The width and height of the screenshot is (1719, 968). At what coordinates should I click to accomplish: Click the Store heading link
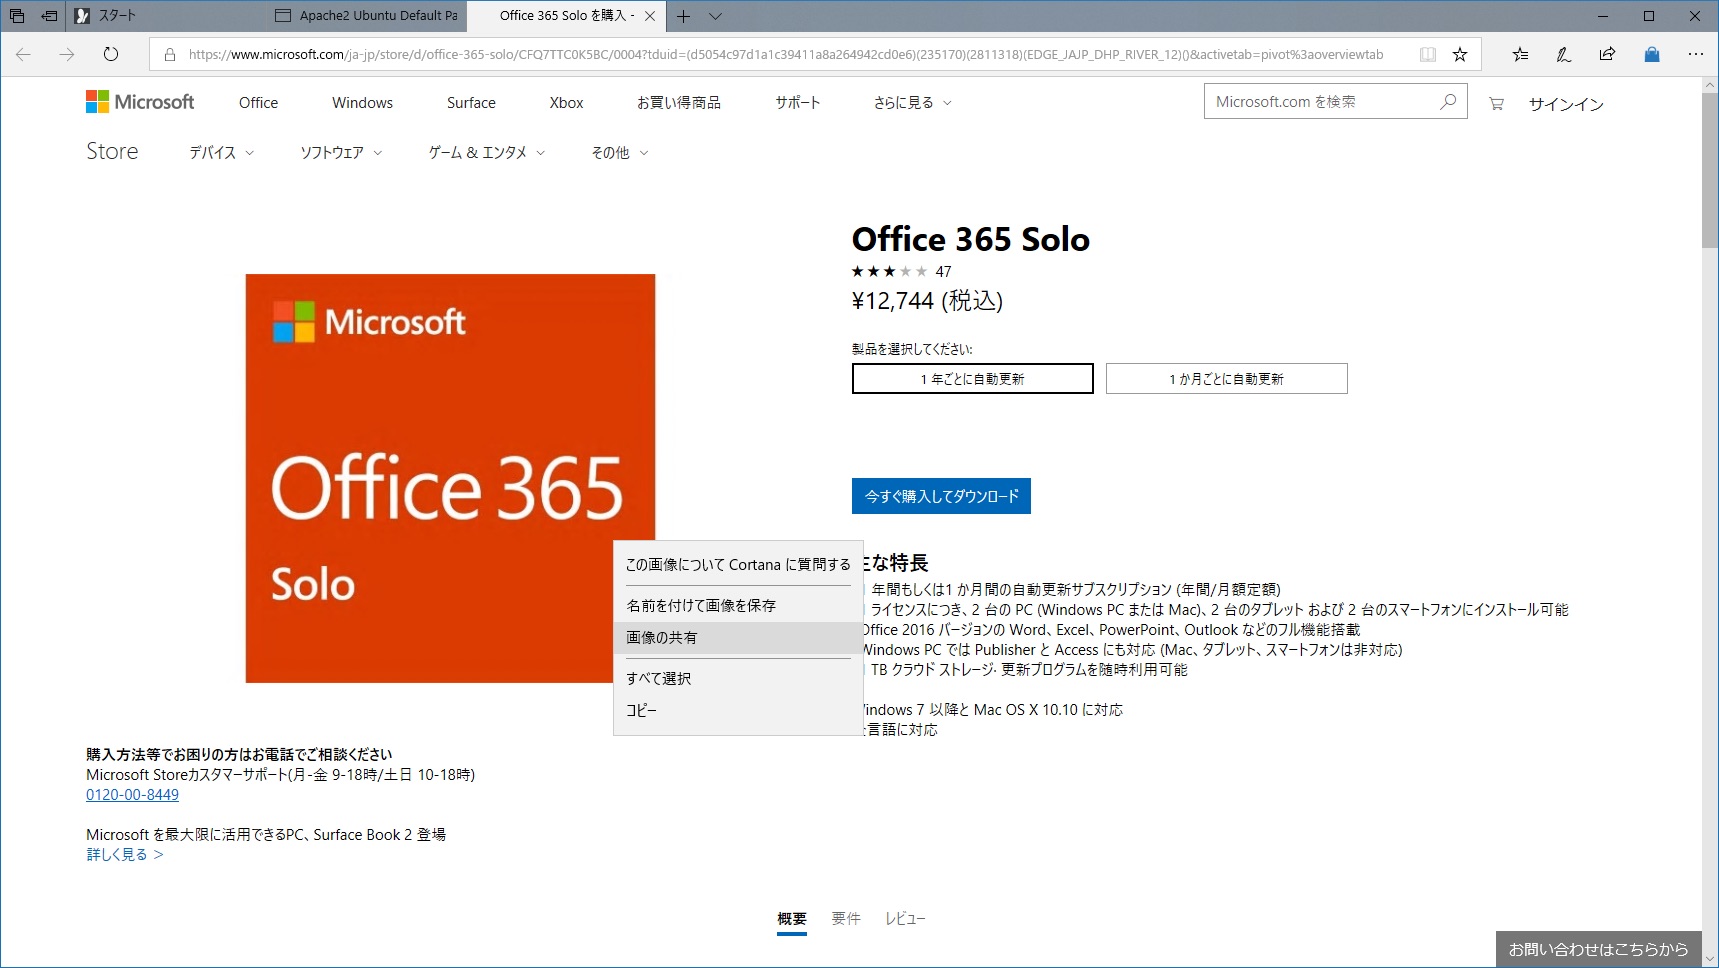coord(112,151)
